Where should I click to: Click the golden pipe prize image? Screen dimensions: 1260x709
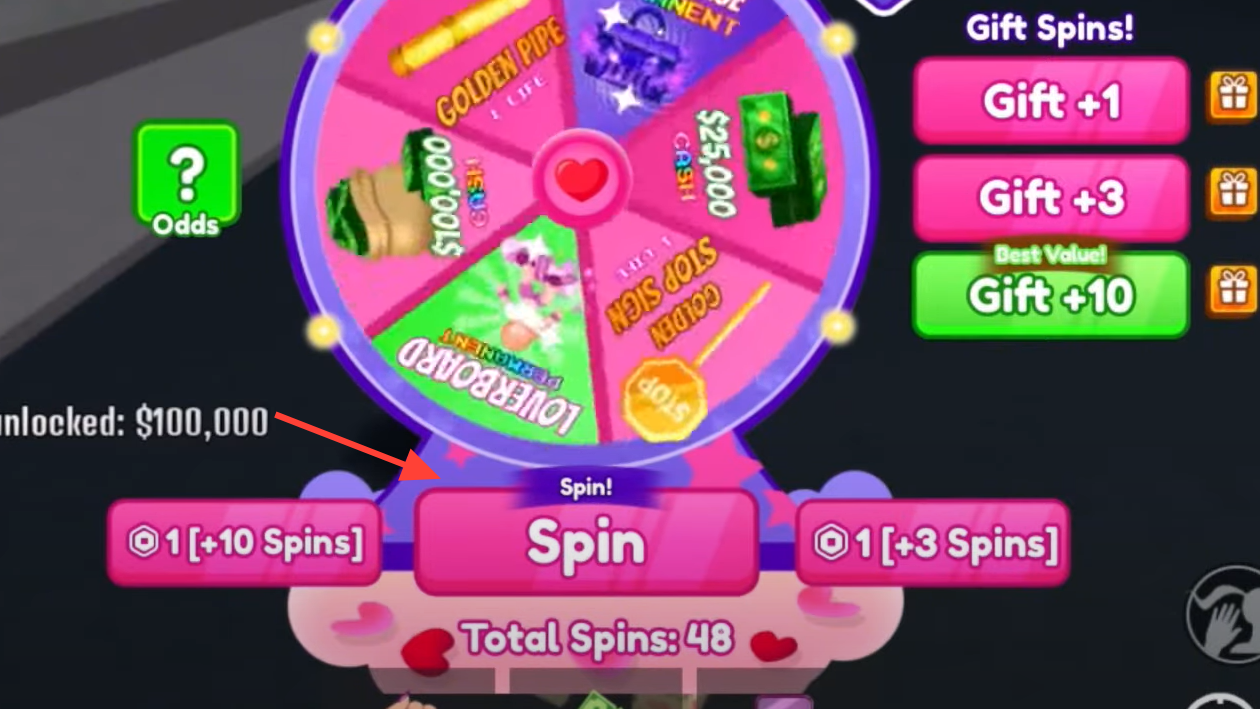pos(440,47)
